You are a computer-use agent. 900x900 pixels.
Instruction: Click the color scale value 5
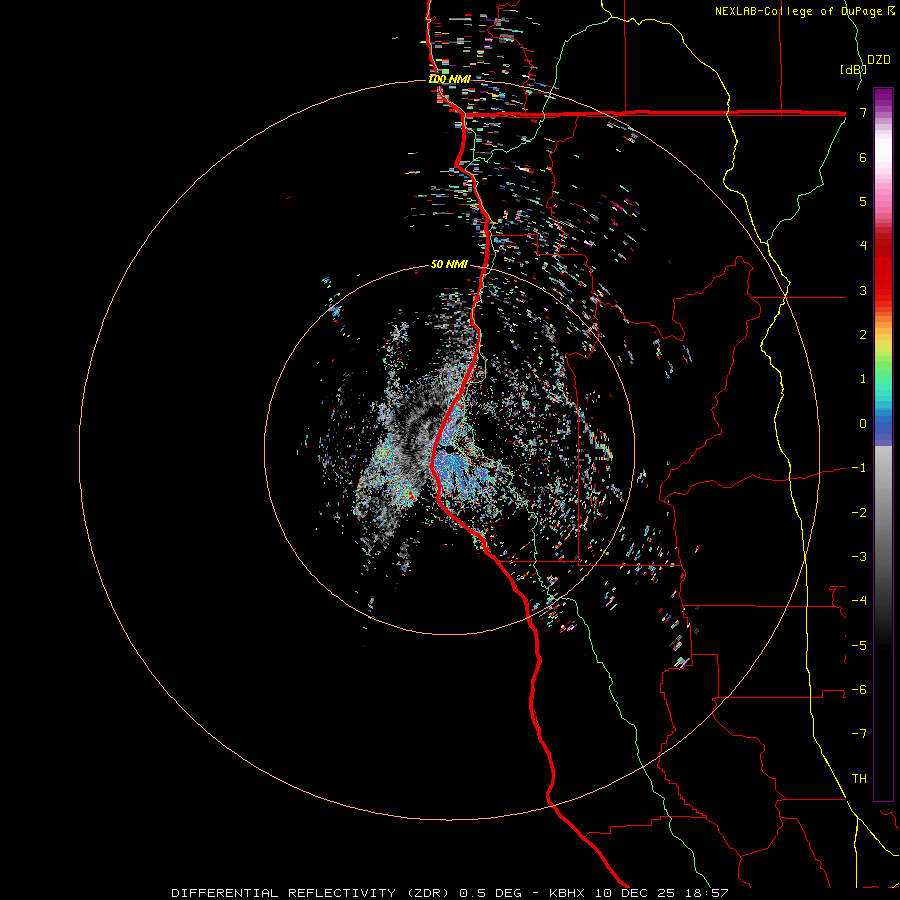coord(863,201)
